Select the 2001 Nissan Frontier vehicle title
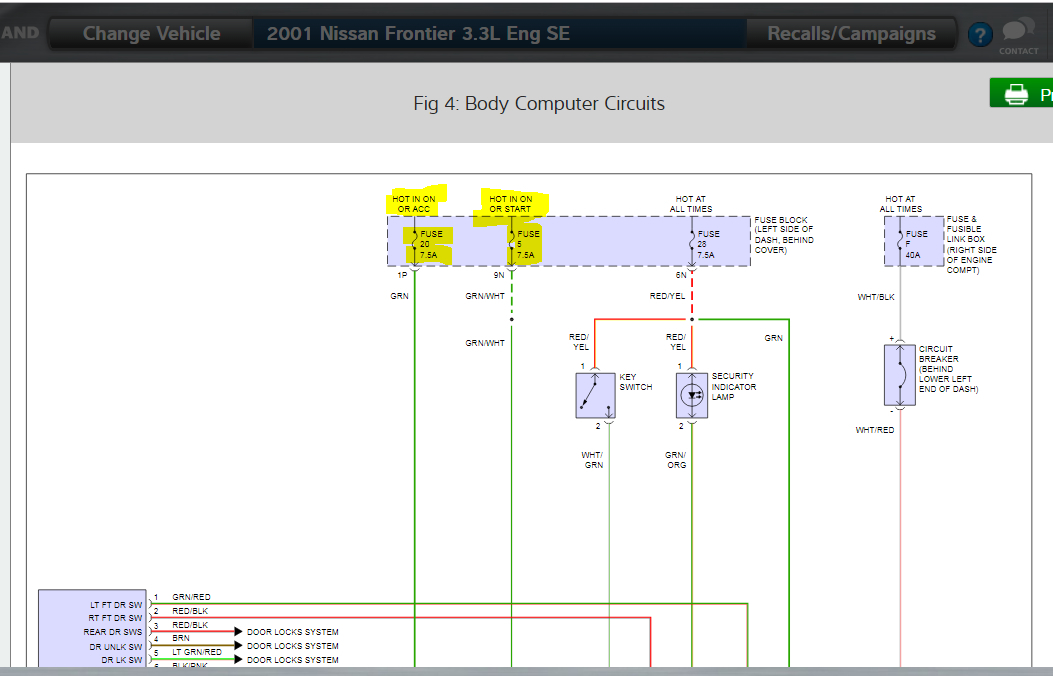 pos(418,34)
